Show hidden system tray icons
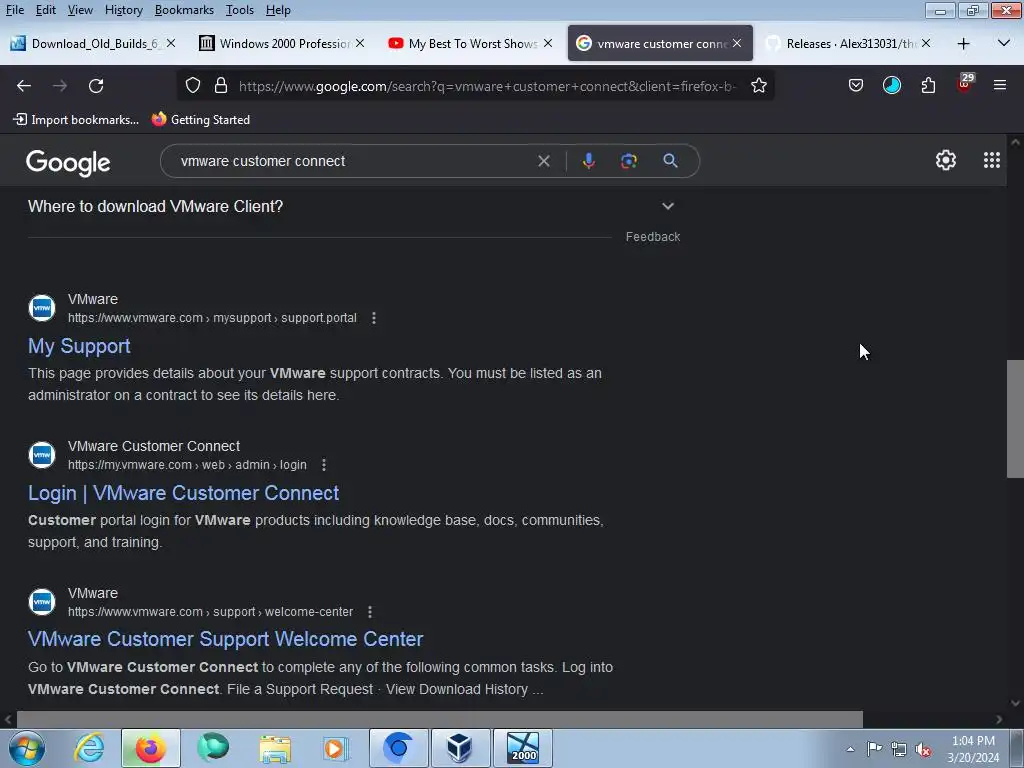Viewport: 1024px width, 768px height. 850,749
